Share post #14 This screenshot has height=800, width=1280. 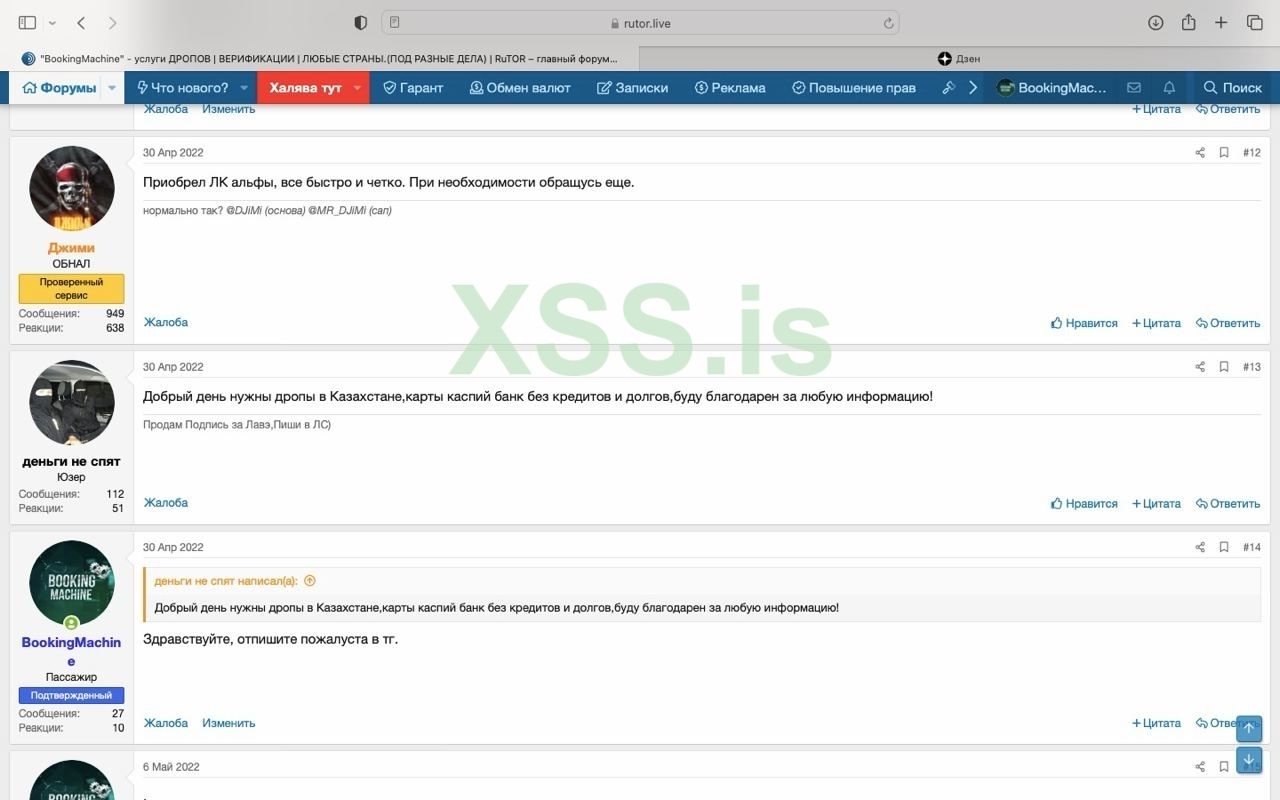[1200, 547]
